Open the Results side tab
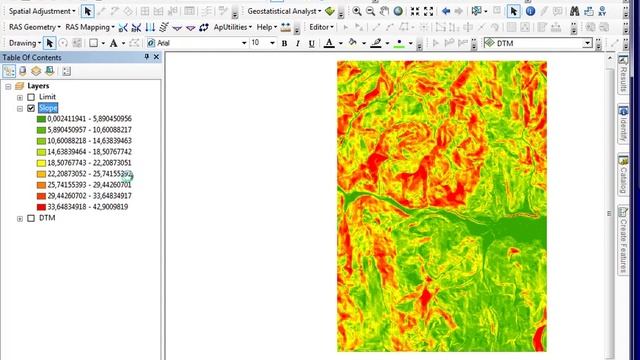640x360 pixels. click(x=623, y=74)
